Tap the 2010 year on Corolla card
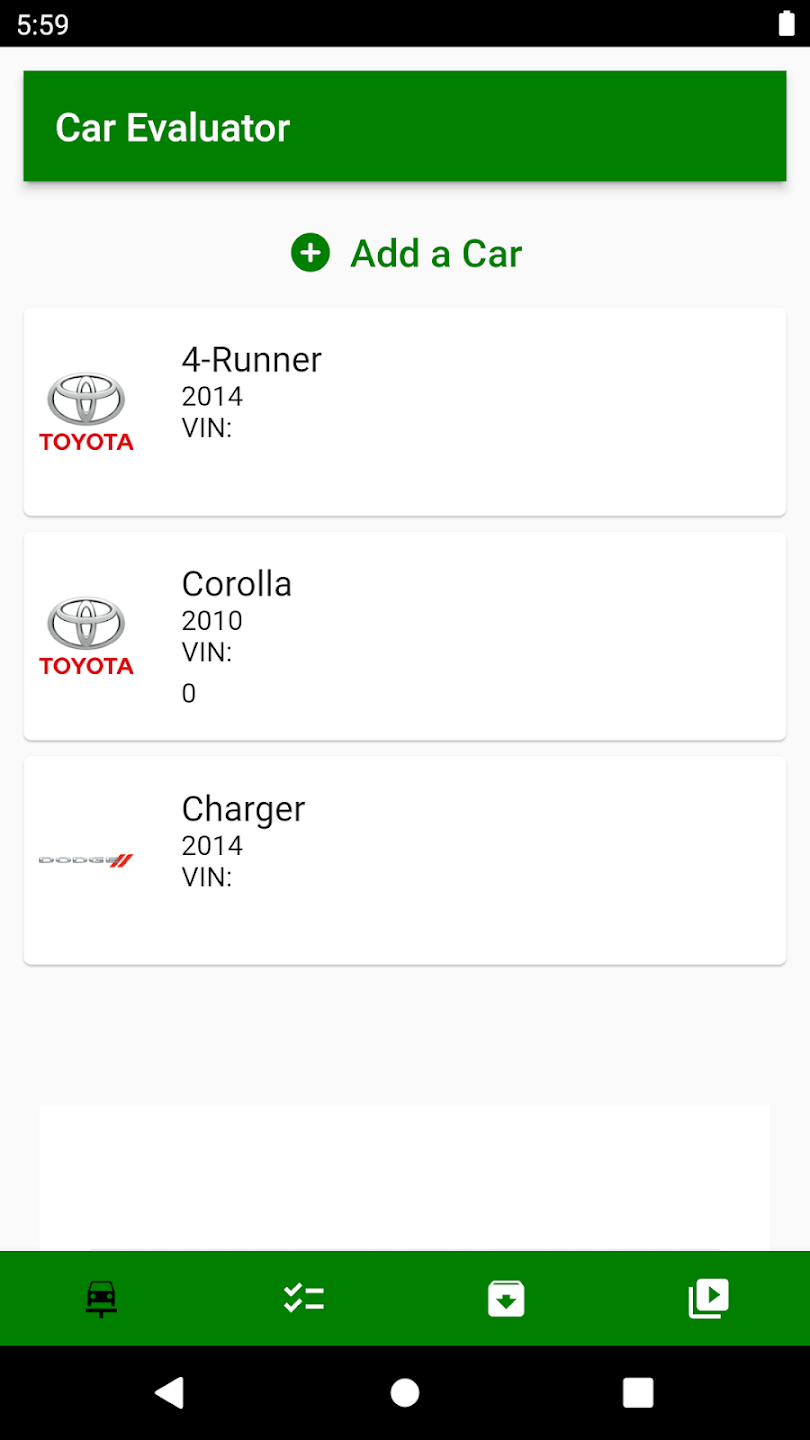Image resolution: width=810 pixels, height=1440 pixels. click(x=212, y=621)
